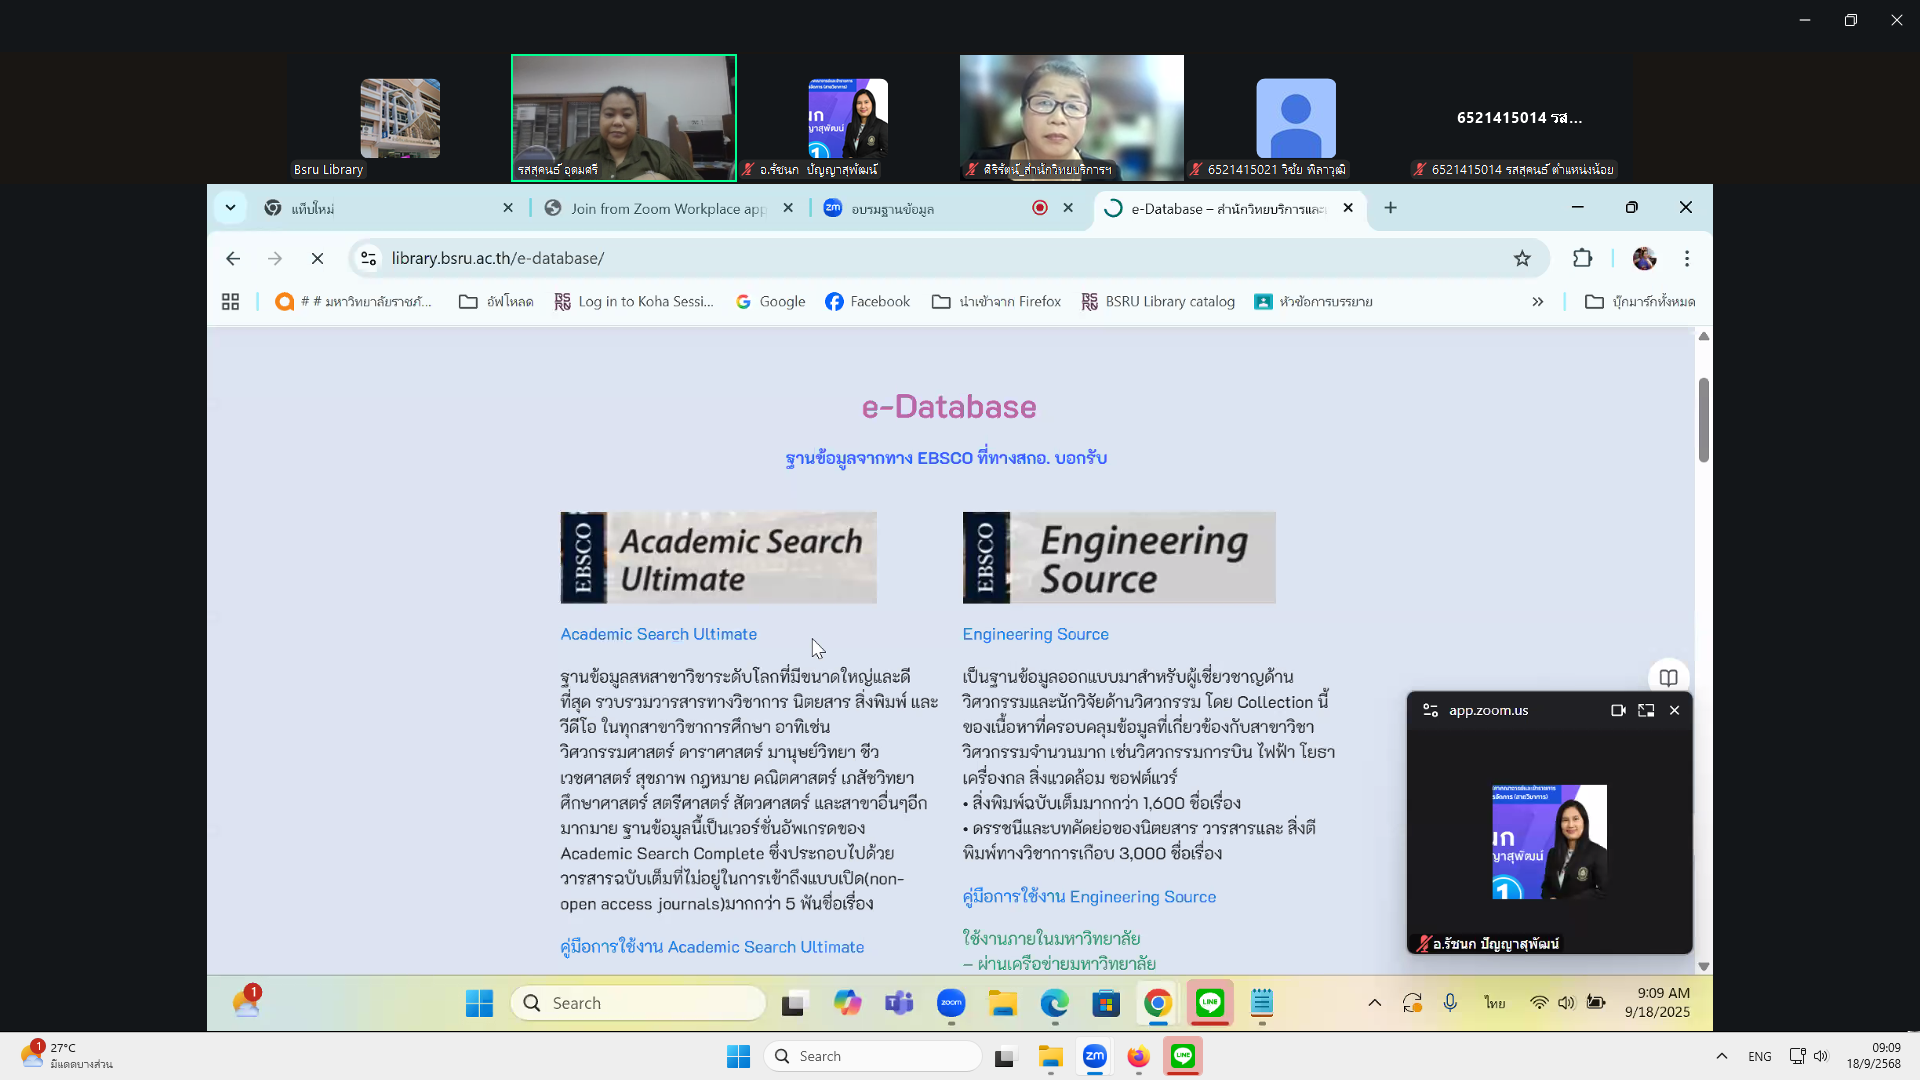Open the Chrome profile avatar

(x=1644, y=259)
